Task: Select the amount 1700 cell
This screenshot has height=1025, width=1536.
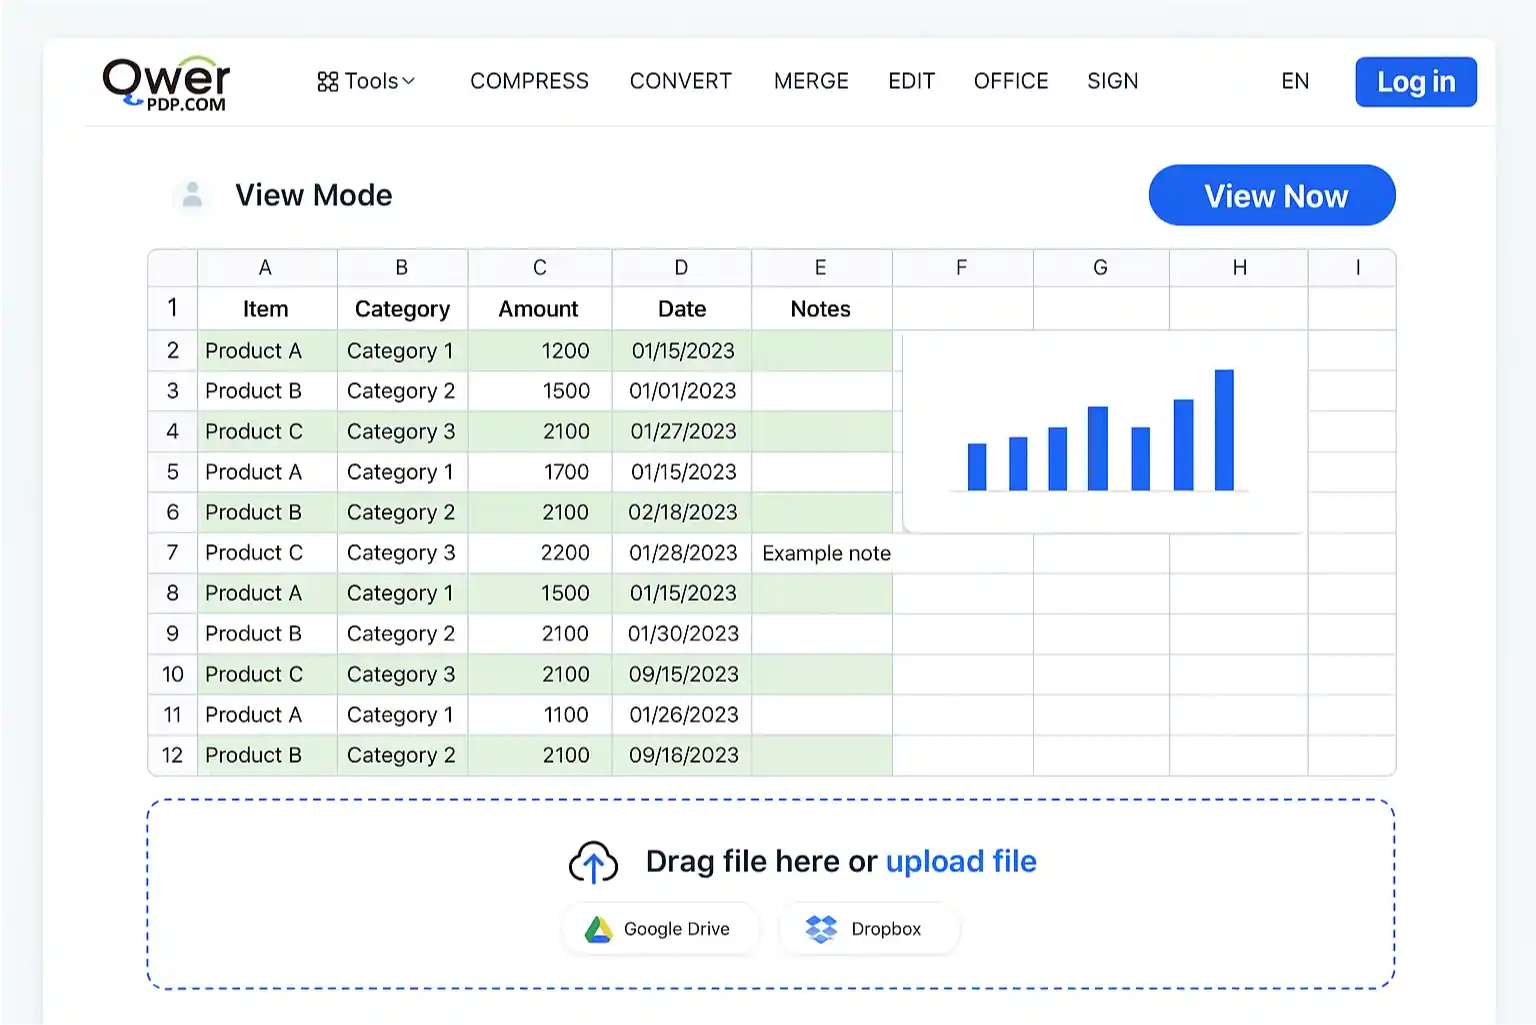Action: [x=540, y=472]
